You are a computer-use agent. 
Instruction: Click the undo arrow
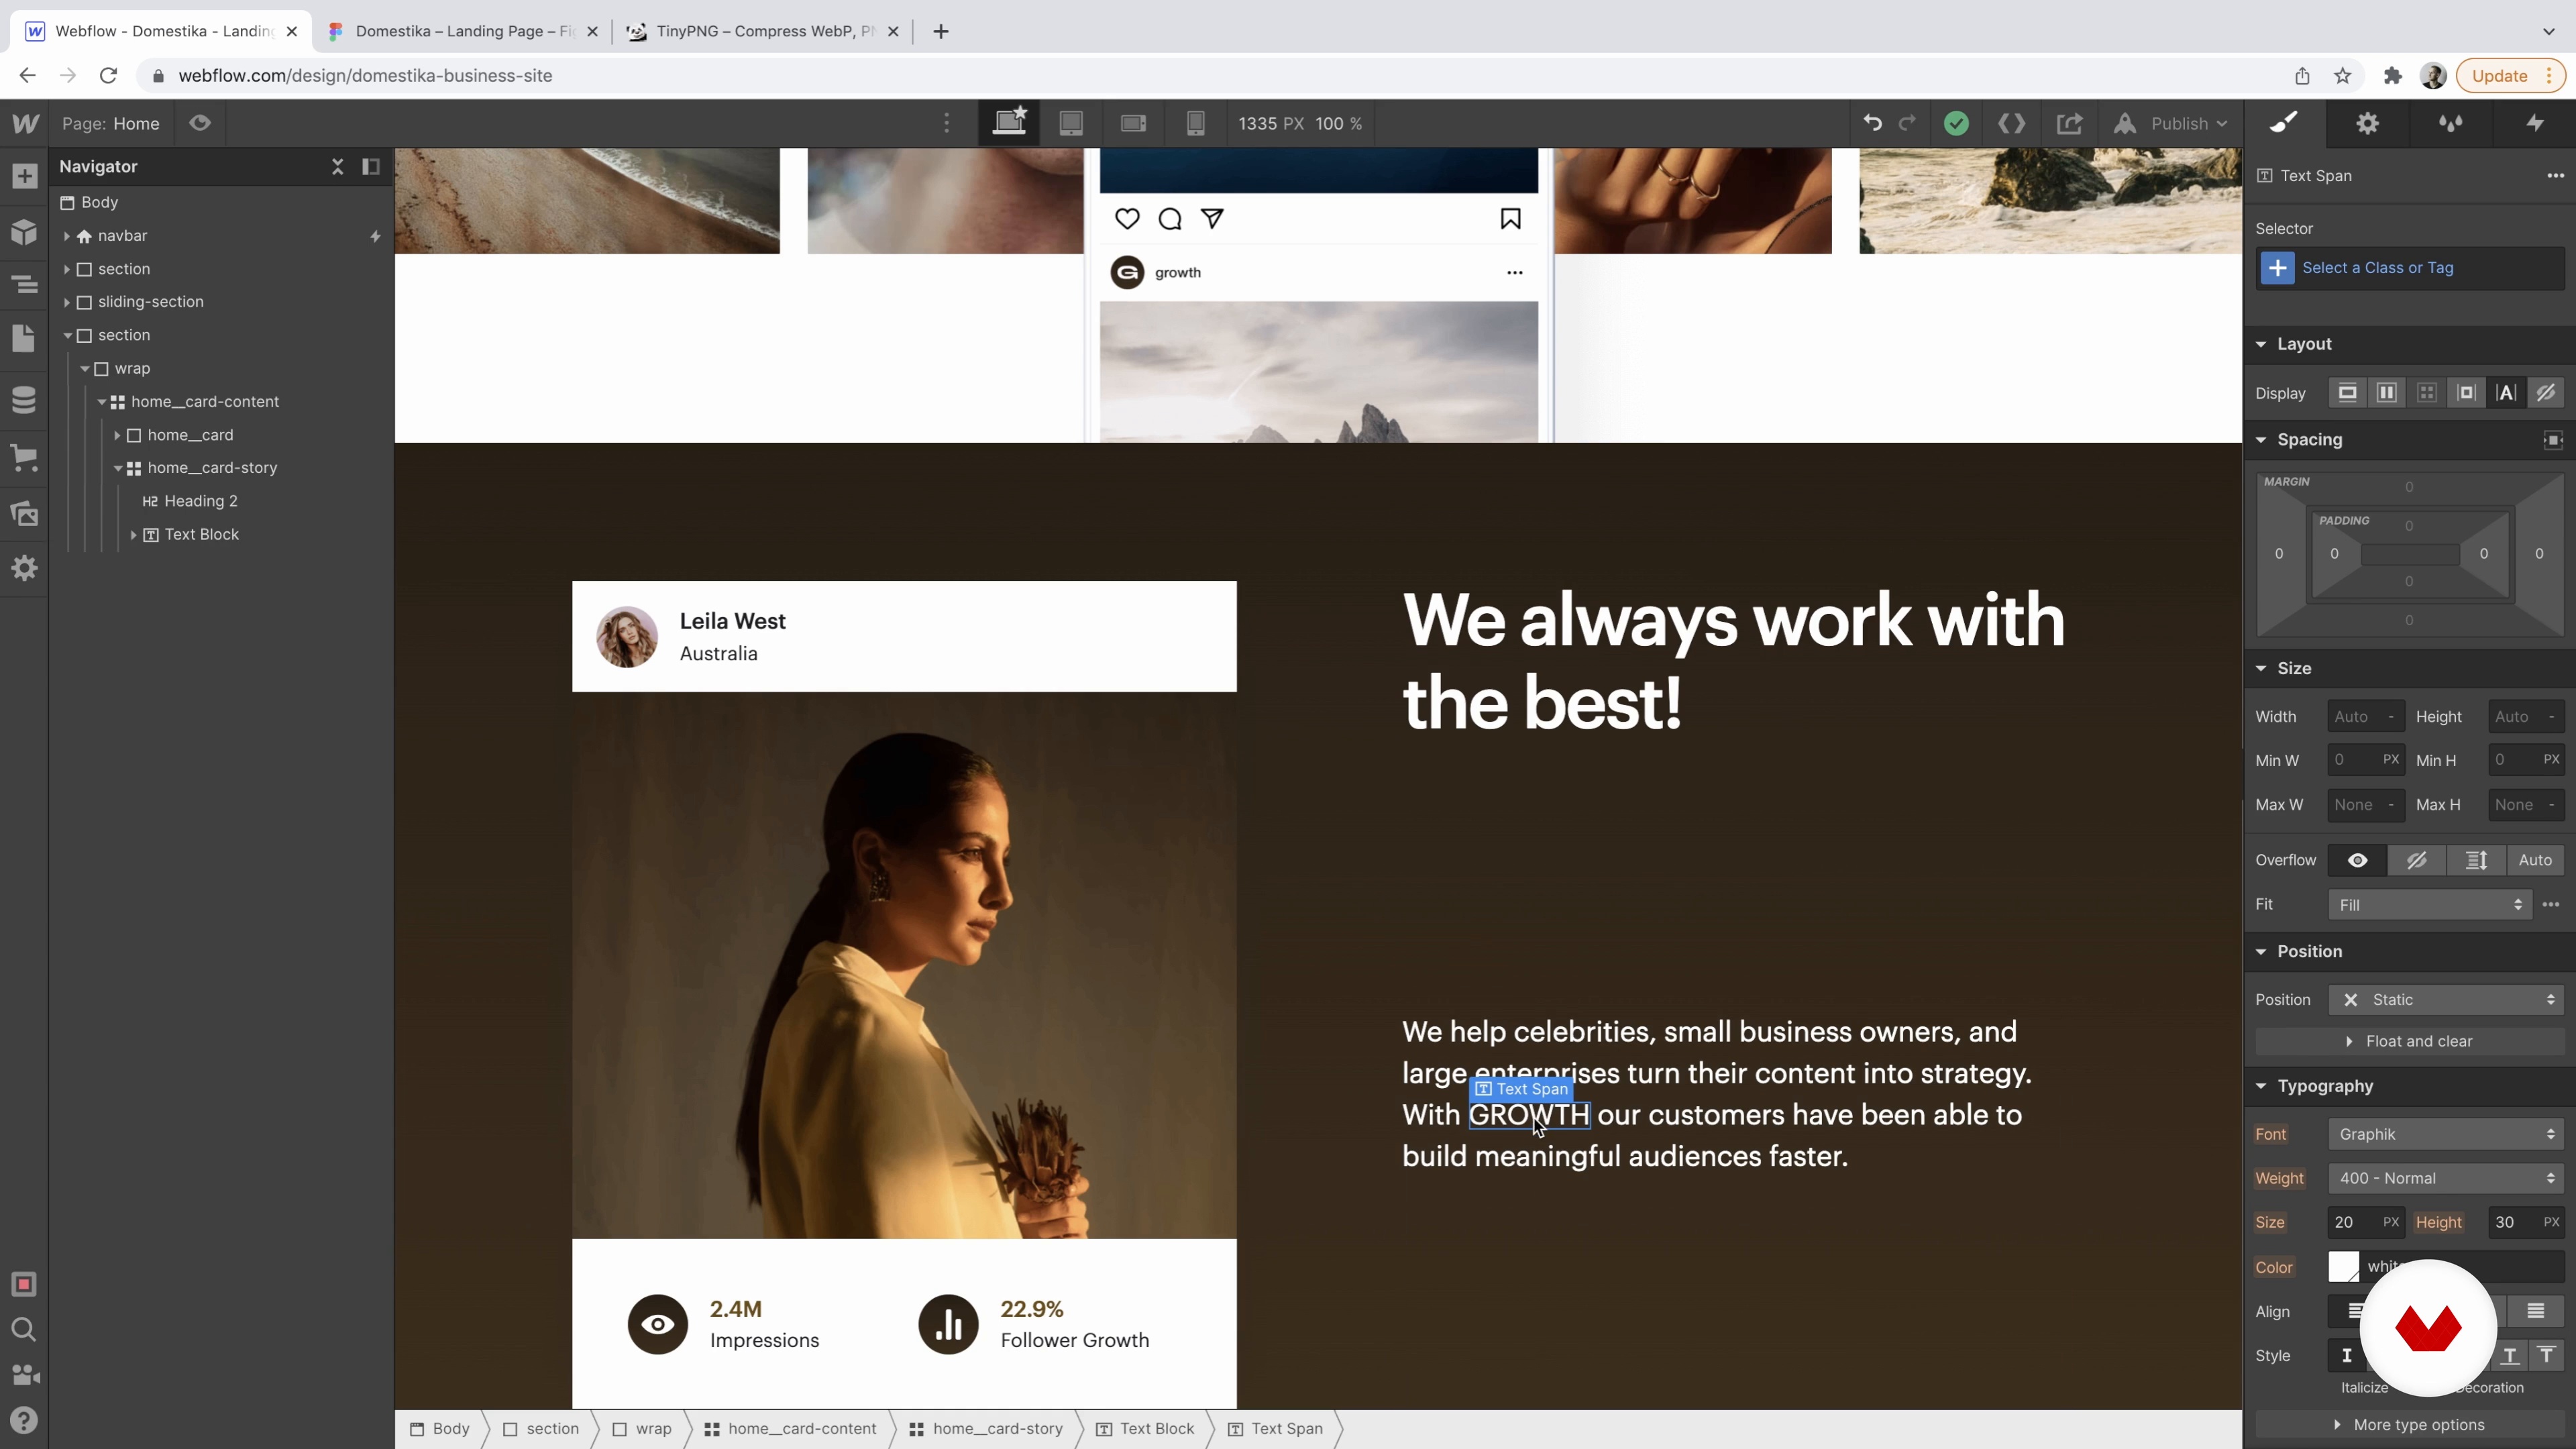[x=1872, y=123]
